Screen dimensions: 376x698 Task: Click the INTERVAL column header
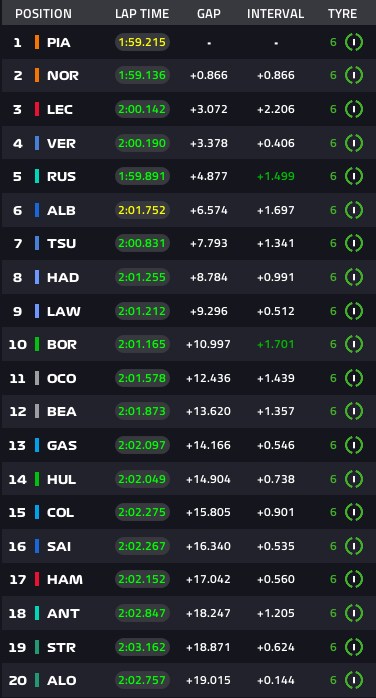pos(275,14)
